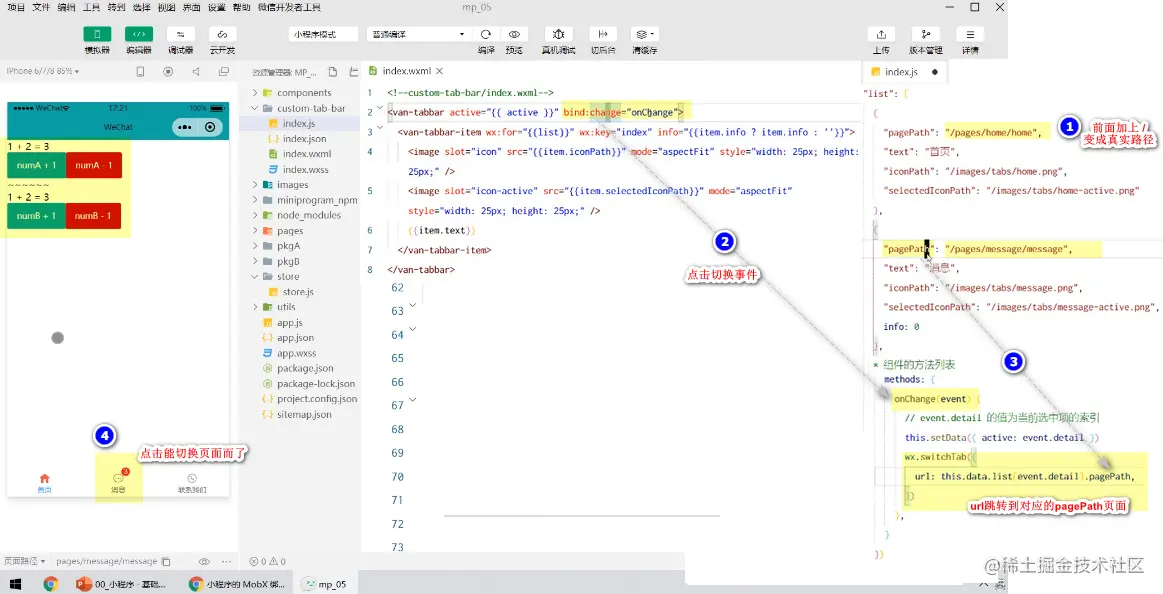The image size is (1163, 594).
Task: Click the capsule three-dots menu in simulator
Action: 185,128
